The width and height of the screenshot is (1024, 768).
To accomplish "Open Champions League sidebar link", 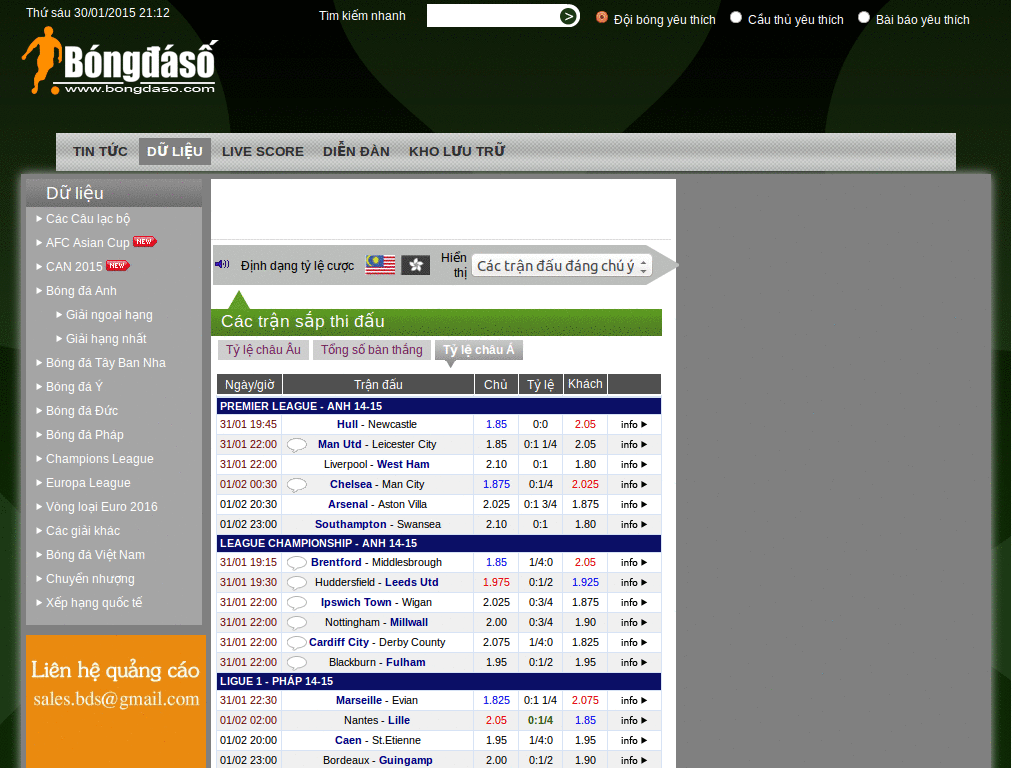I will click(99, 459).
